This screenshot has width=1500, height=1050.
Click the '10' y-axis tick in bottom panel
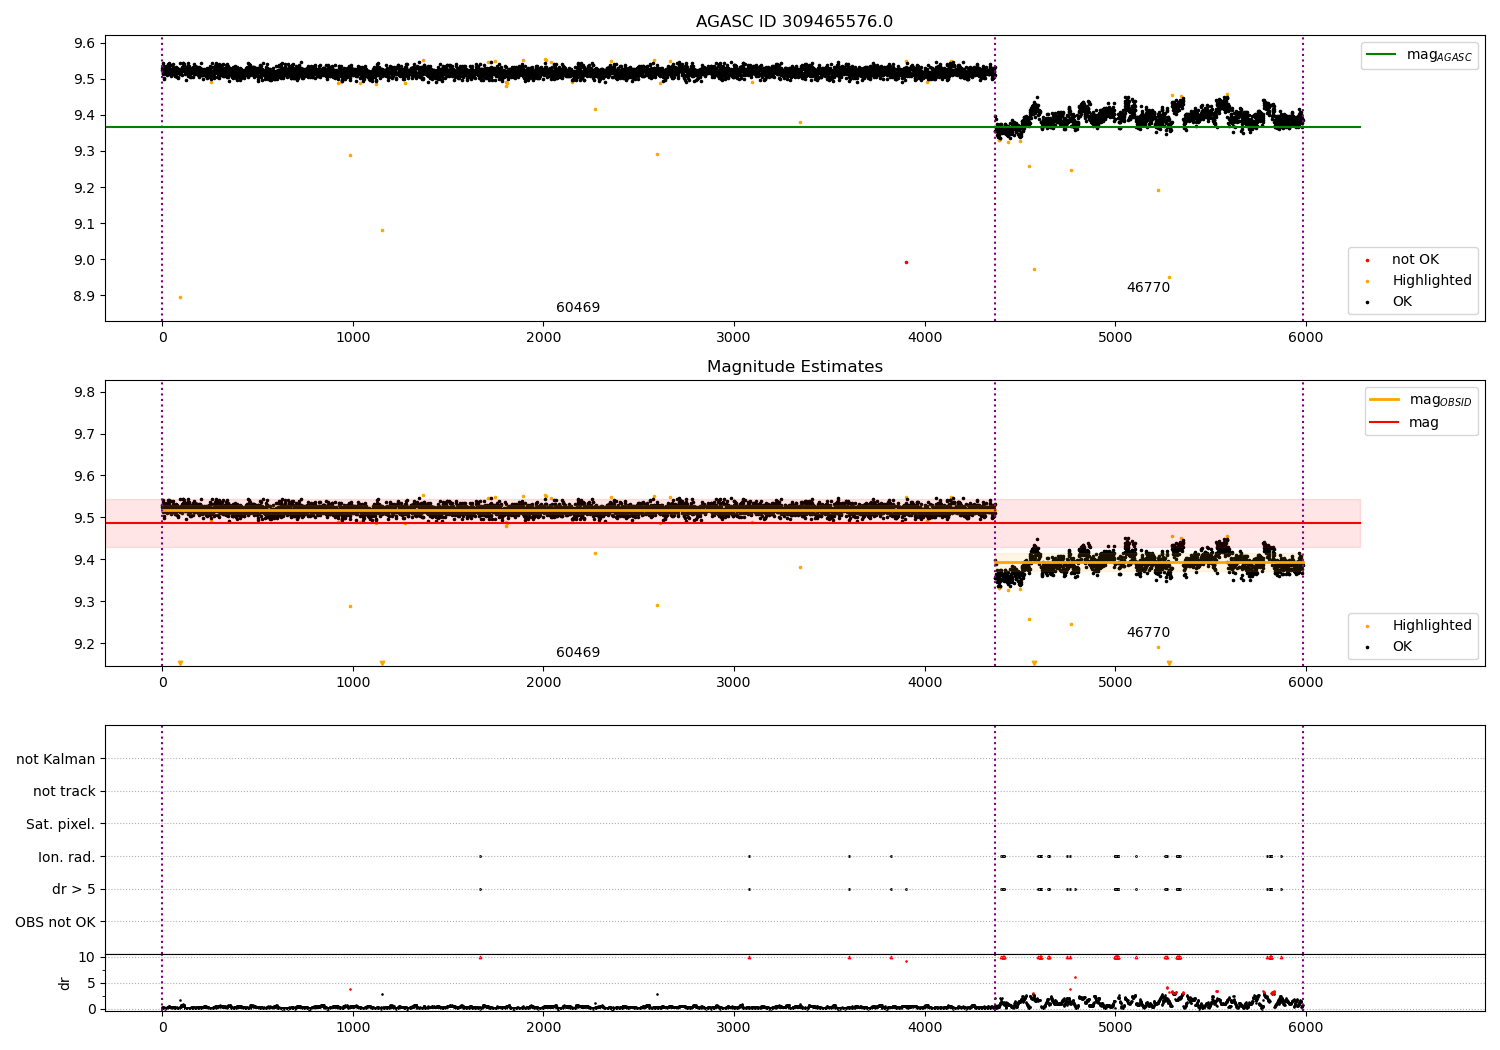[87, 958]
